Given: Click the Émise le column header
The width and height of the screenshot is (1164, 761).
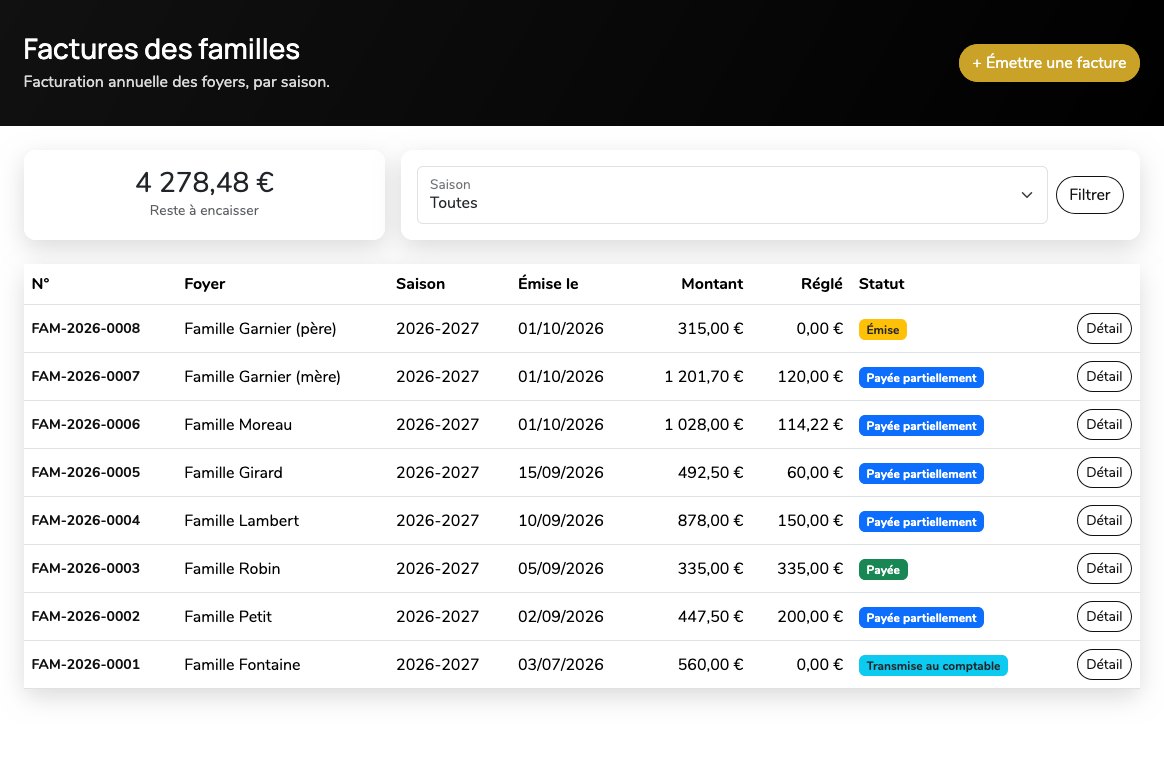Looking at the screenshot, I should click(x=548, y=284).
